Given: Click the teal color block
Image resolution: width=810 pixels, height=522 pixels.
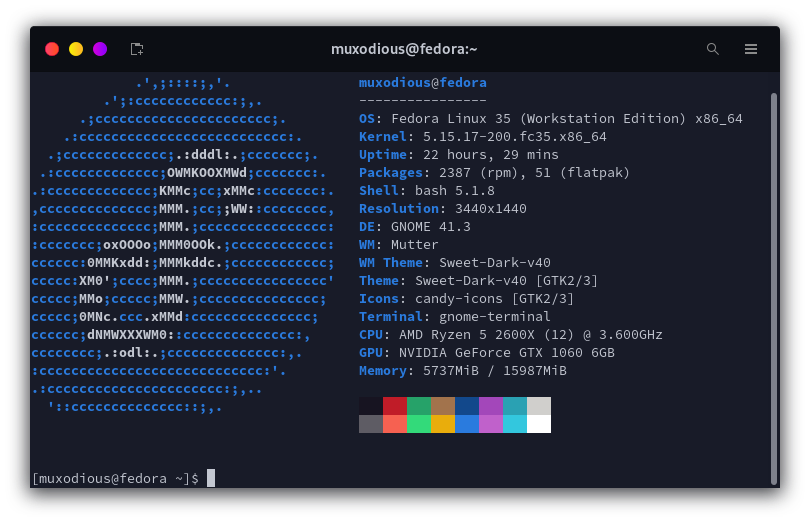Looking at the screenshot, I should pyautogui.click(x=515, y=406).
